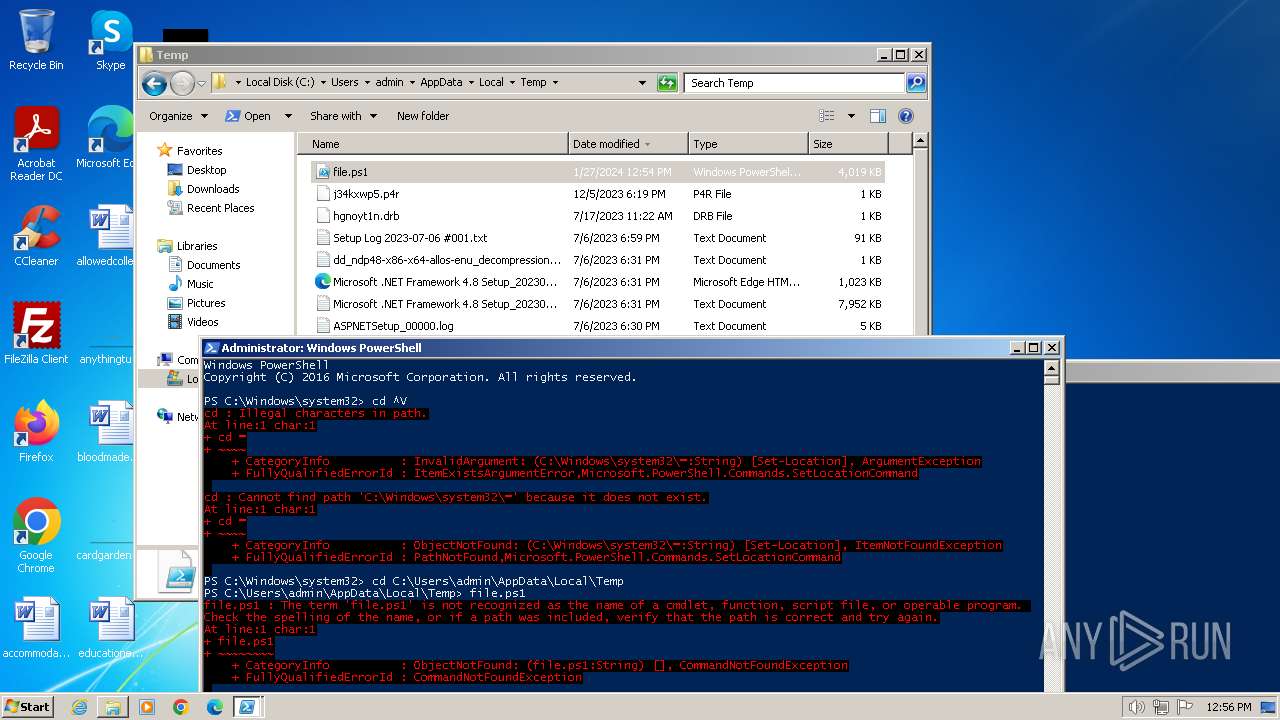Image resolution: width=1280 pixels, height=720 pixels.
Task: Expand the views options dropdown arrow
Action: 851,116
